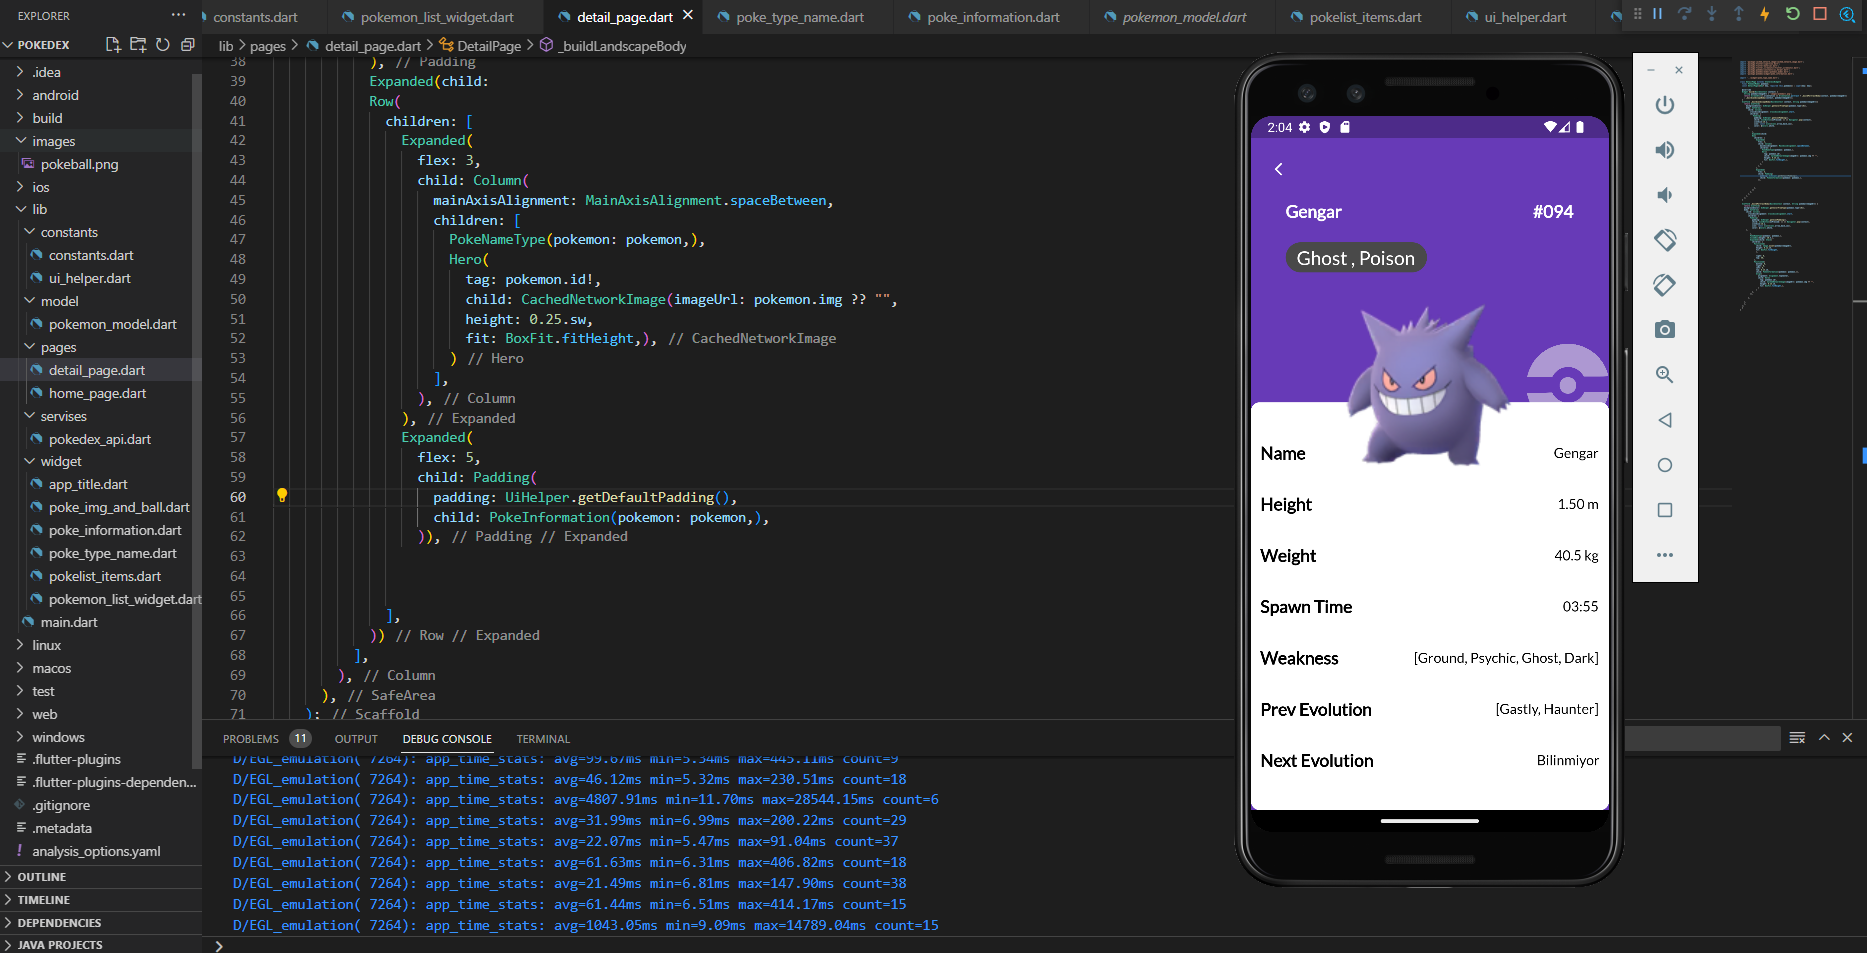Trigger Flutter Hot Reload lightning icon
Viewport: 1867px width, 953px height.
coord(1765,14)
